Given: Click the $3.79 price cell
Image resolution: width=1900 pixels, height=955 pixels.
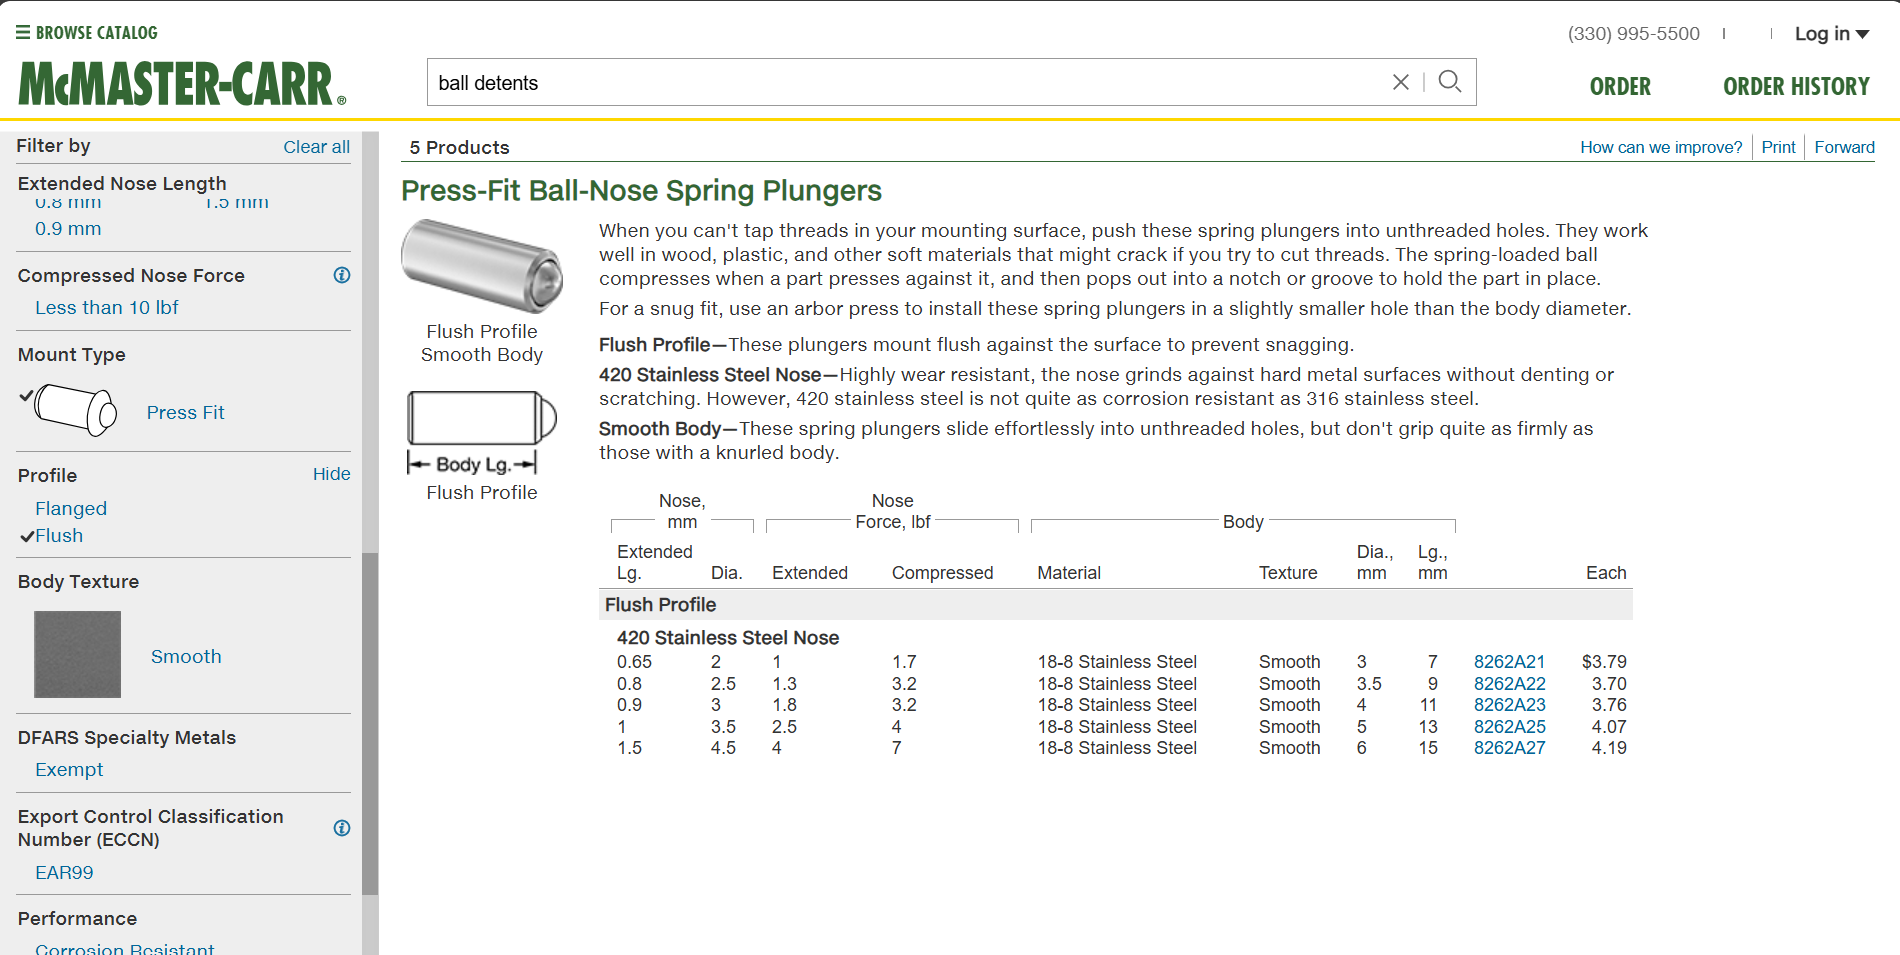Looking at the screenshot, I should point(1604,662).
